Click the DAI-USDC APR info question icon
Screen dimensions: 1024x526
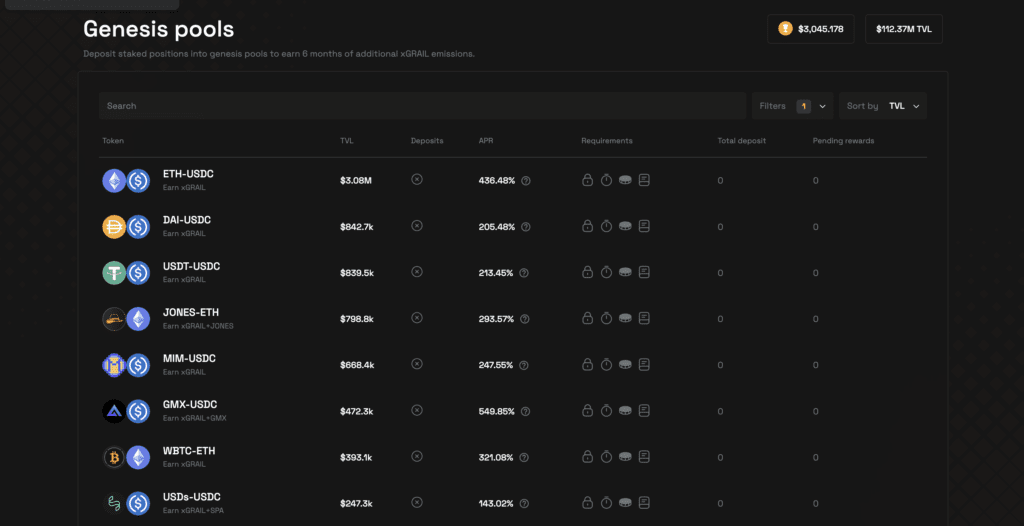pos(526,227)
